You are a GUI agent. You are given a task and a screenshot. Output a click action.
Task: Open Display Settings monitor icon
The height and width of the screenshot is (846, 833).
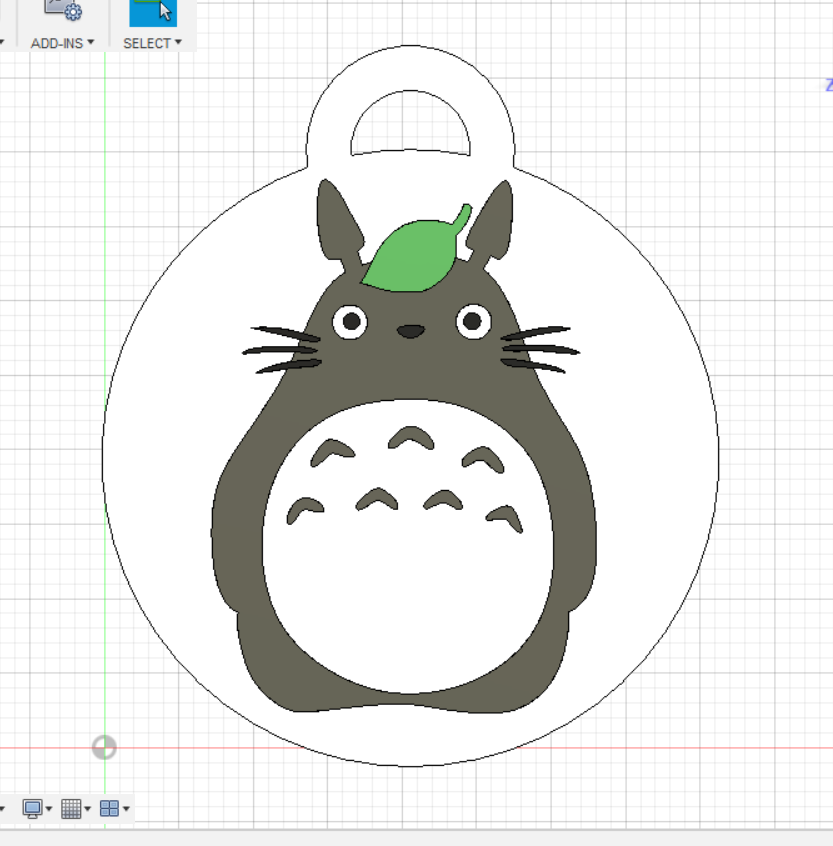32,808
